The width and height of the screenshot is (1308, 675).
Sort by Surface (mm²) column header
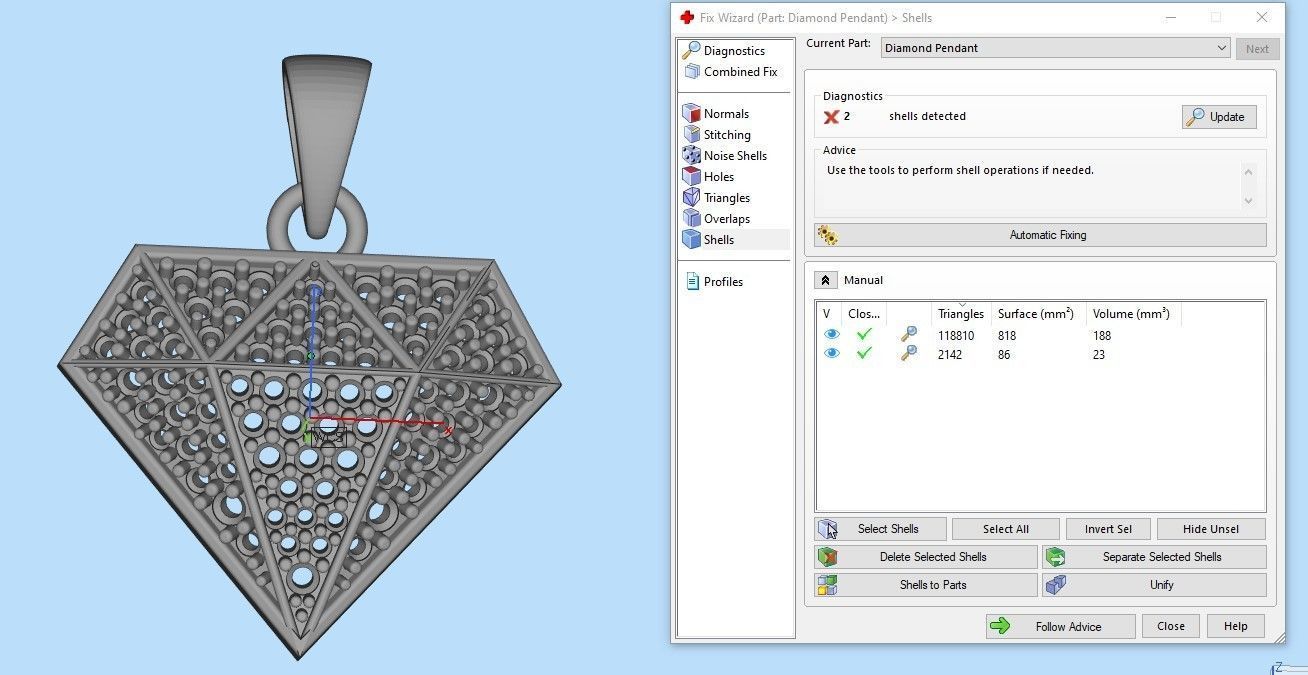(x=1039, y=314)
